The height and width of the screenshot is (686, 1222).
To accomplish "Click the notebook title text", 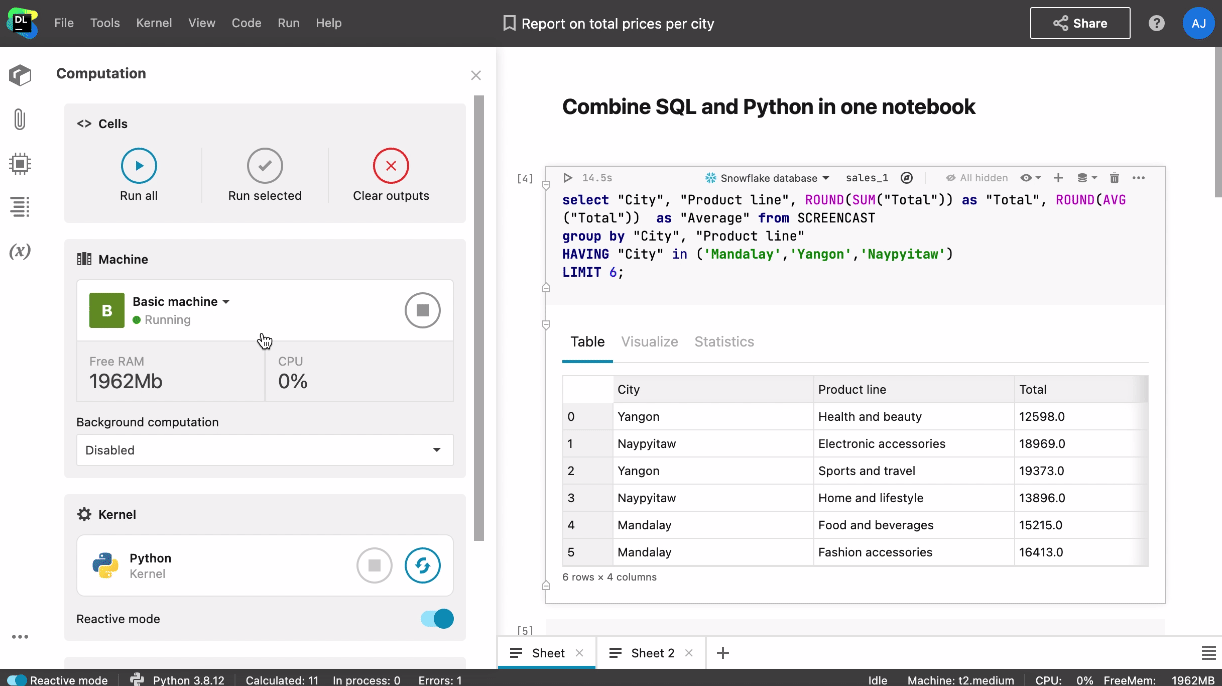I will 618,23.
